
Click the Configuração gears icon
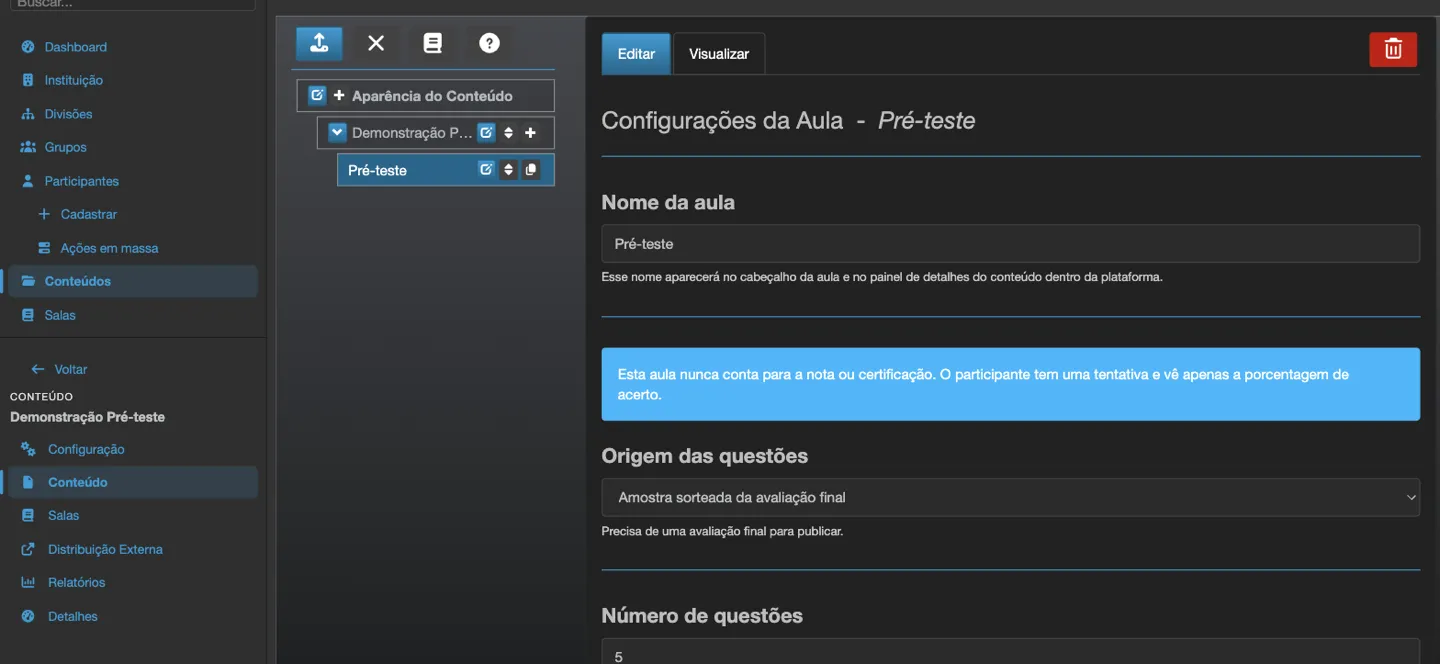tap(28, 449)
